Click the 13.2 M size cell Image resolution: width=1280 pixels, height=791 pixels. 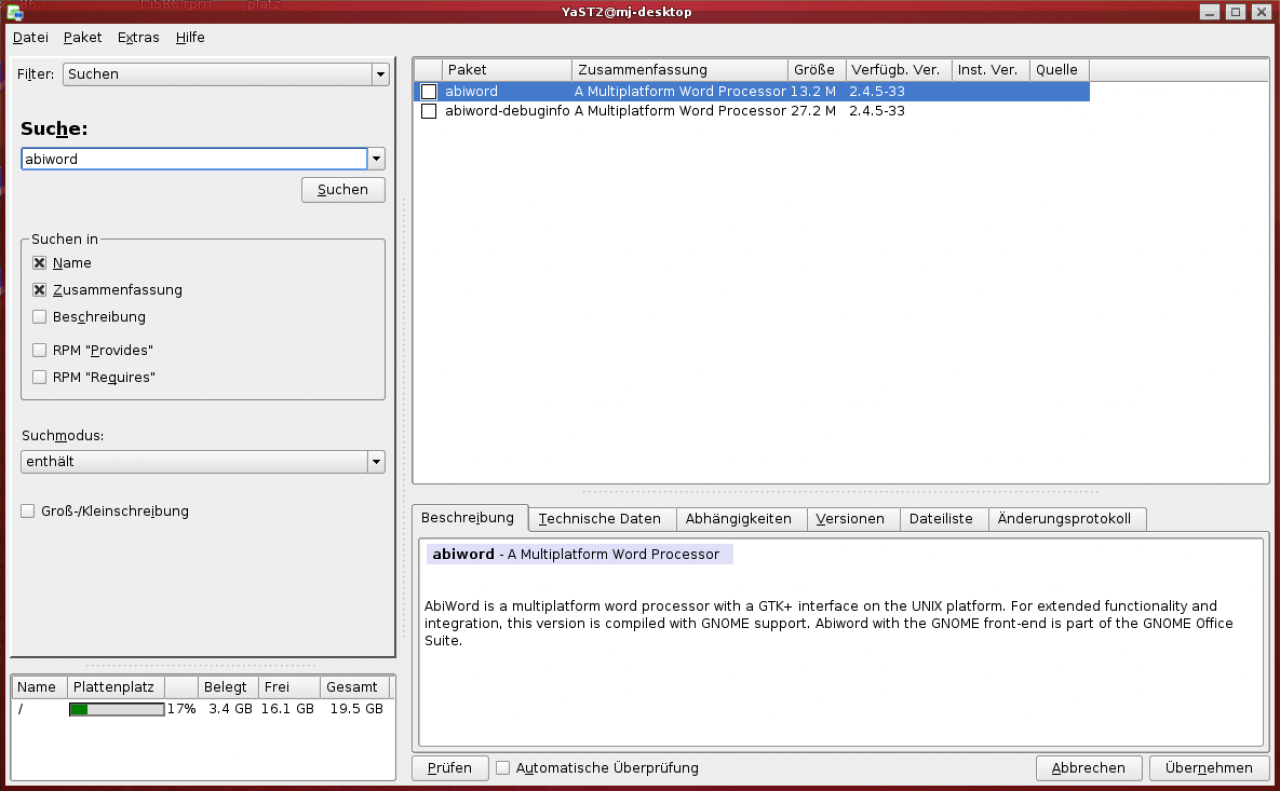coord(813,91)
